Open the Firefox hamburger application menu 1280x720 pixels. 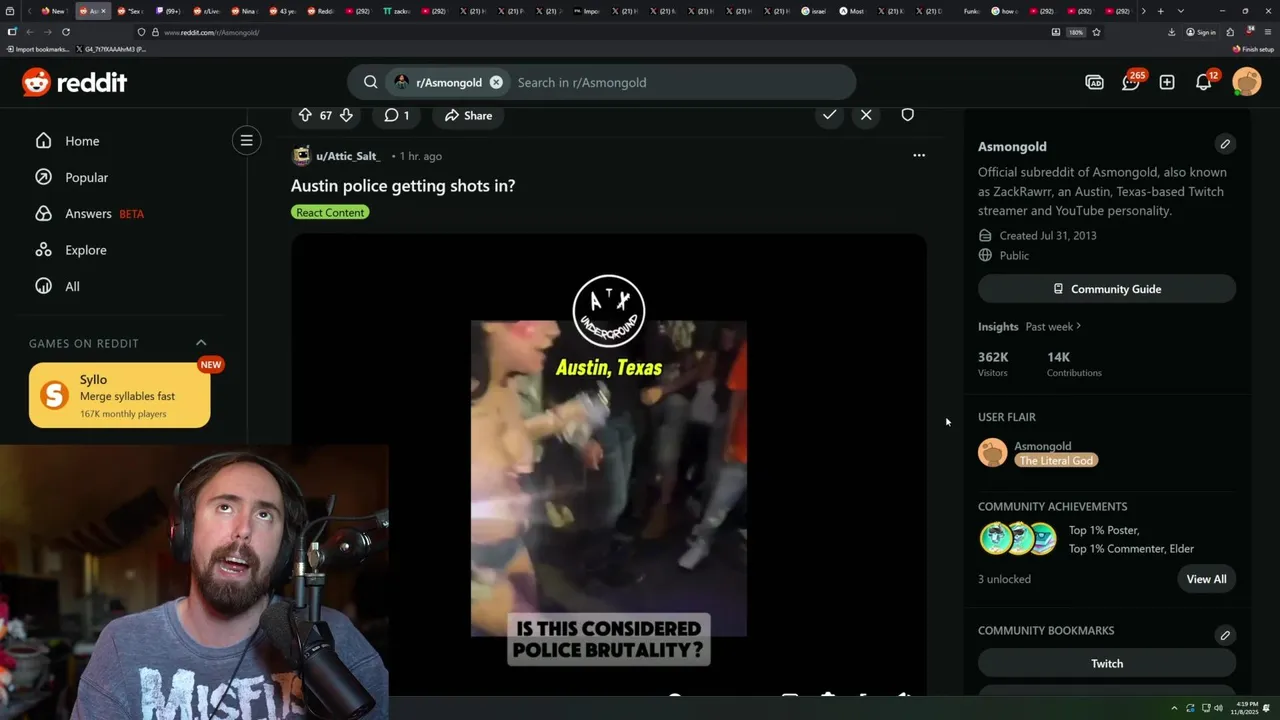[1268, 32]
